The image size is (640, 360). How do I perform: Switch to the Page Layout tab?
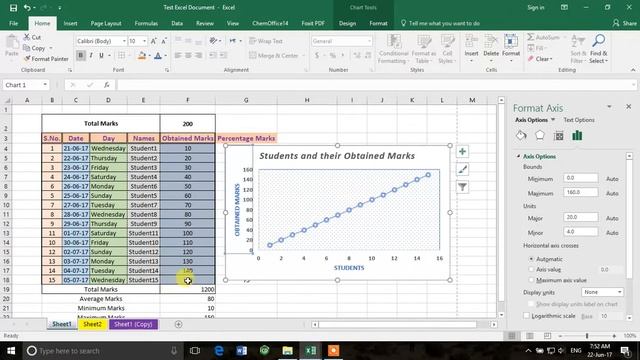pos(106,23)
